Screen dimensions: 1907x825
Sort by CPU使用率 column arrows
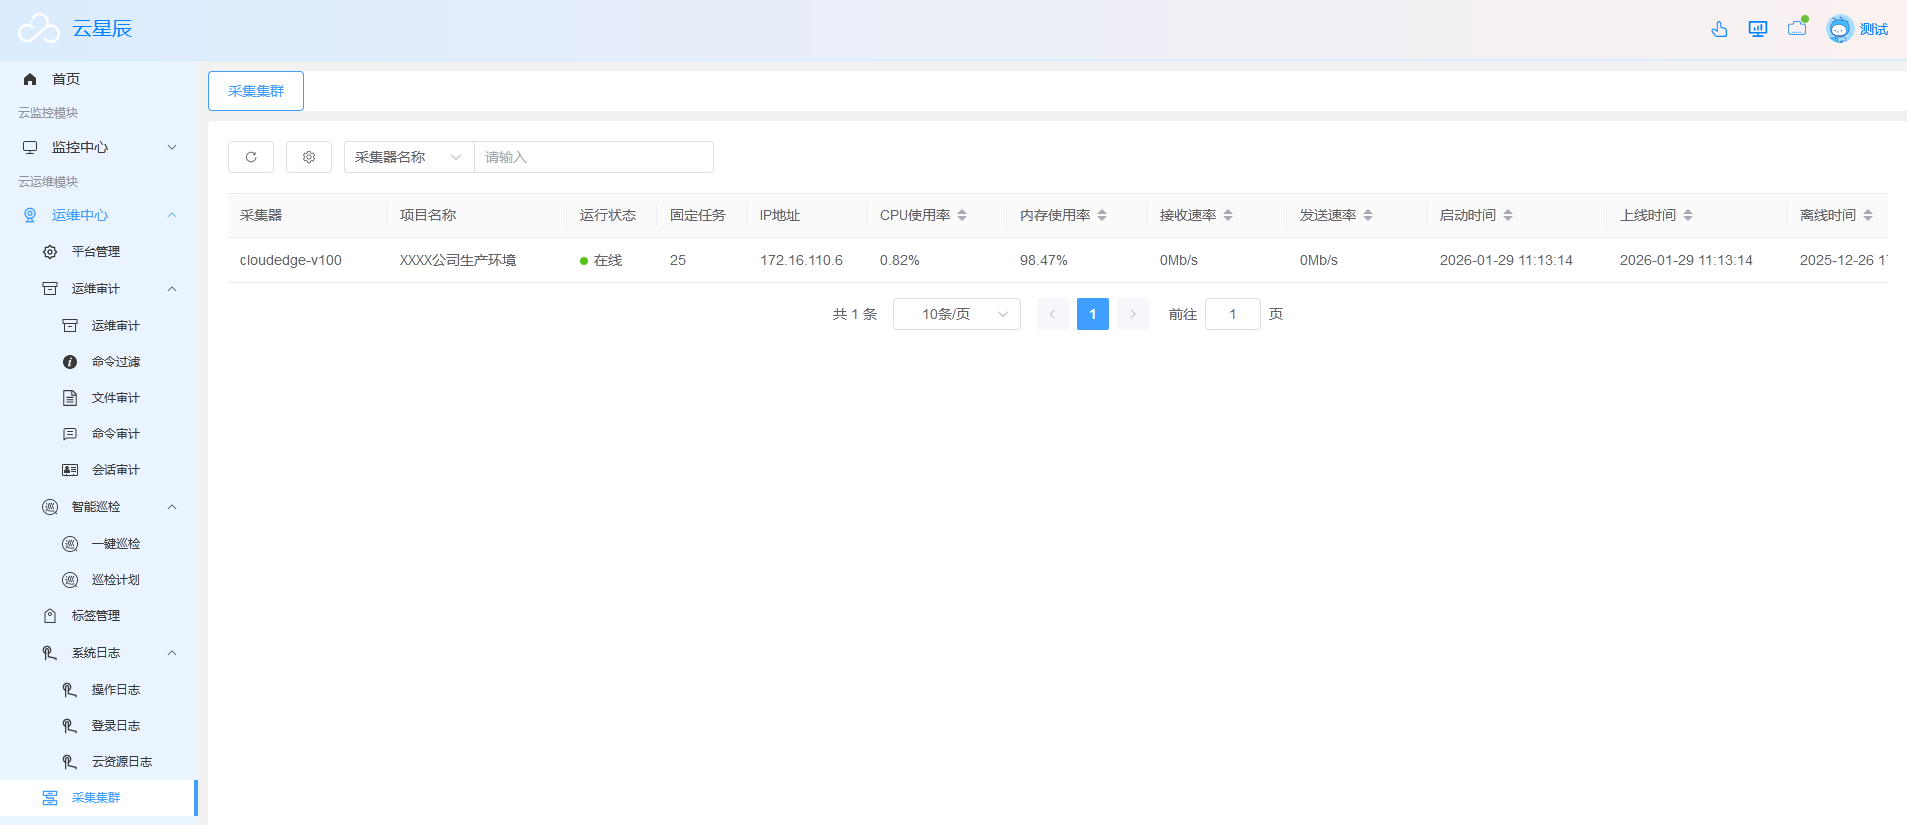[962, 215]
